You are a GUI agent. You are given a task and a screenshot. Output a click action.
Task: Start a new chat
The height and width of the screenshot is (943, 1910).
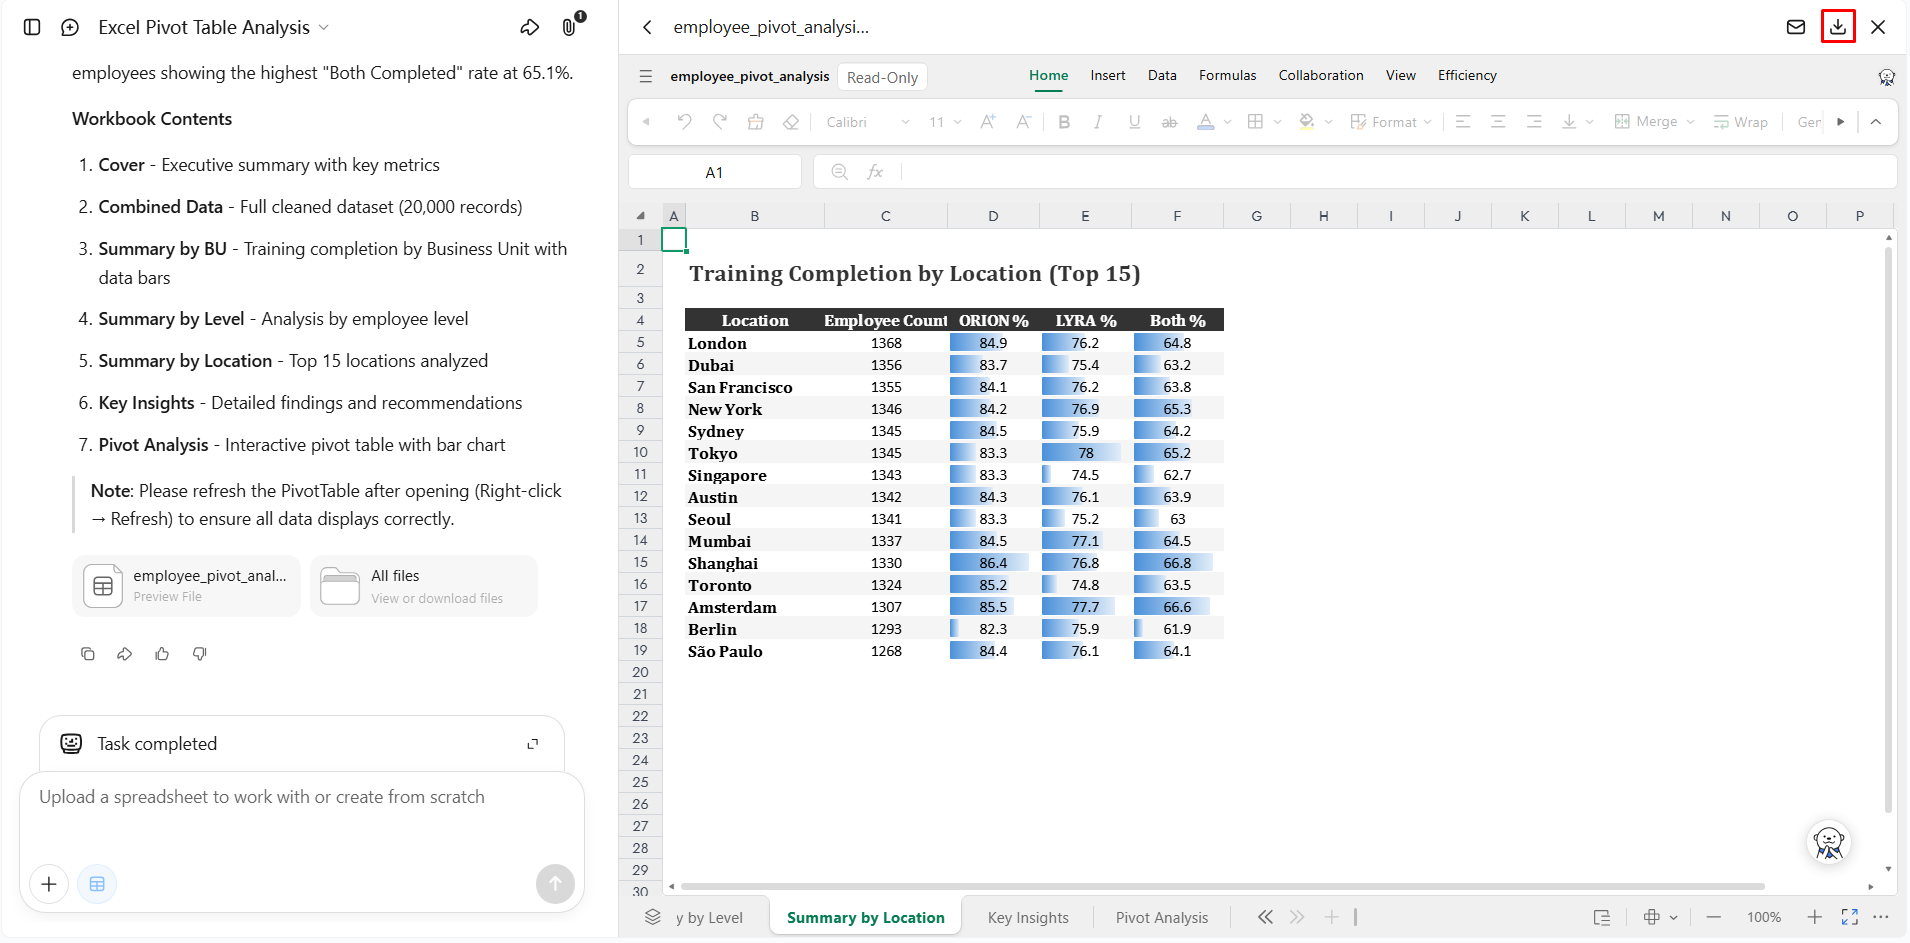point(70,27)
